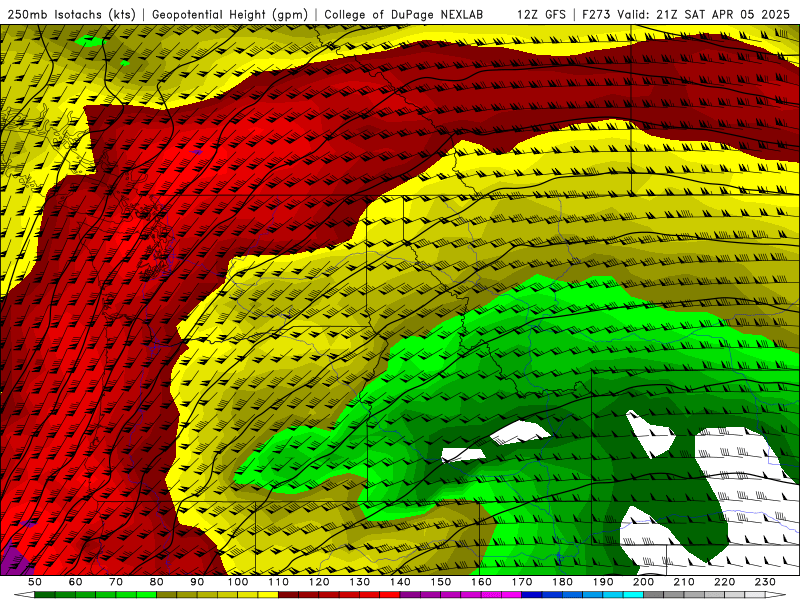Click the 'Geopotential Height (gpm)' title text
800x600 pixels.
click(x=230, y=15)
